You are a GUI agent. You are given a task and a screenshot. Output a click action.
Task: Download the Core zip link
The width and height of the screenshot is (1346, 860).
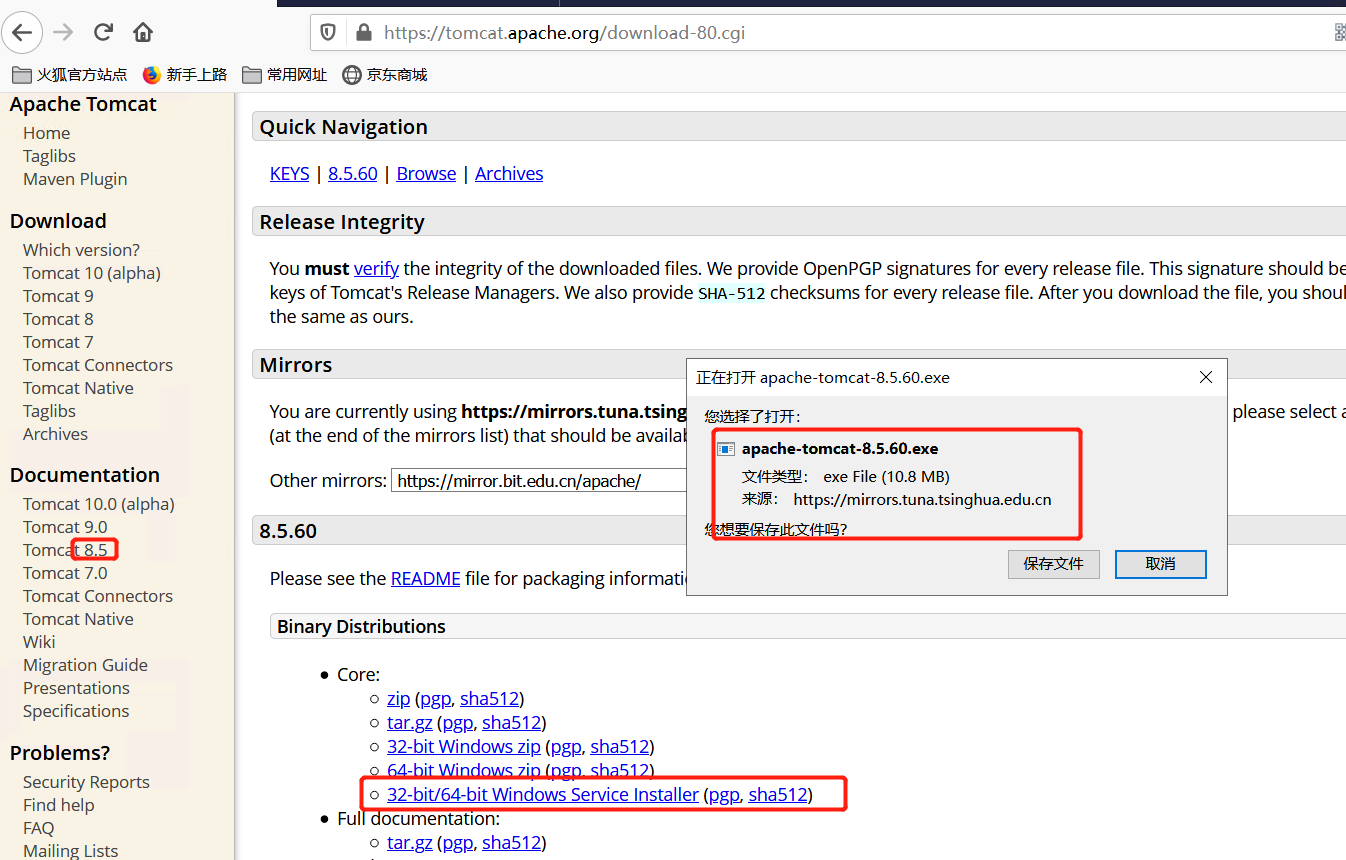[398, 699]
